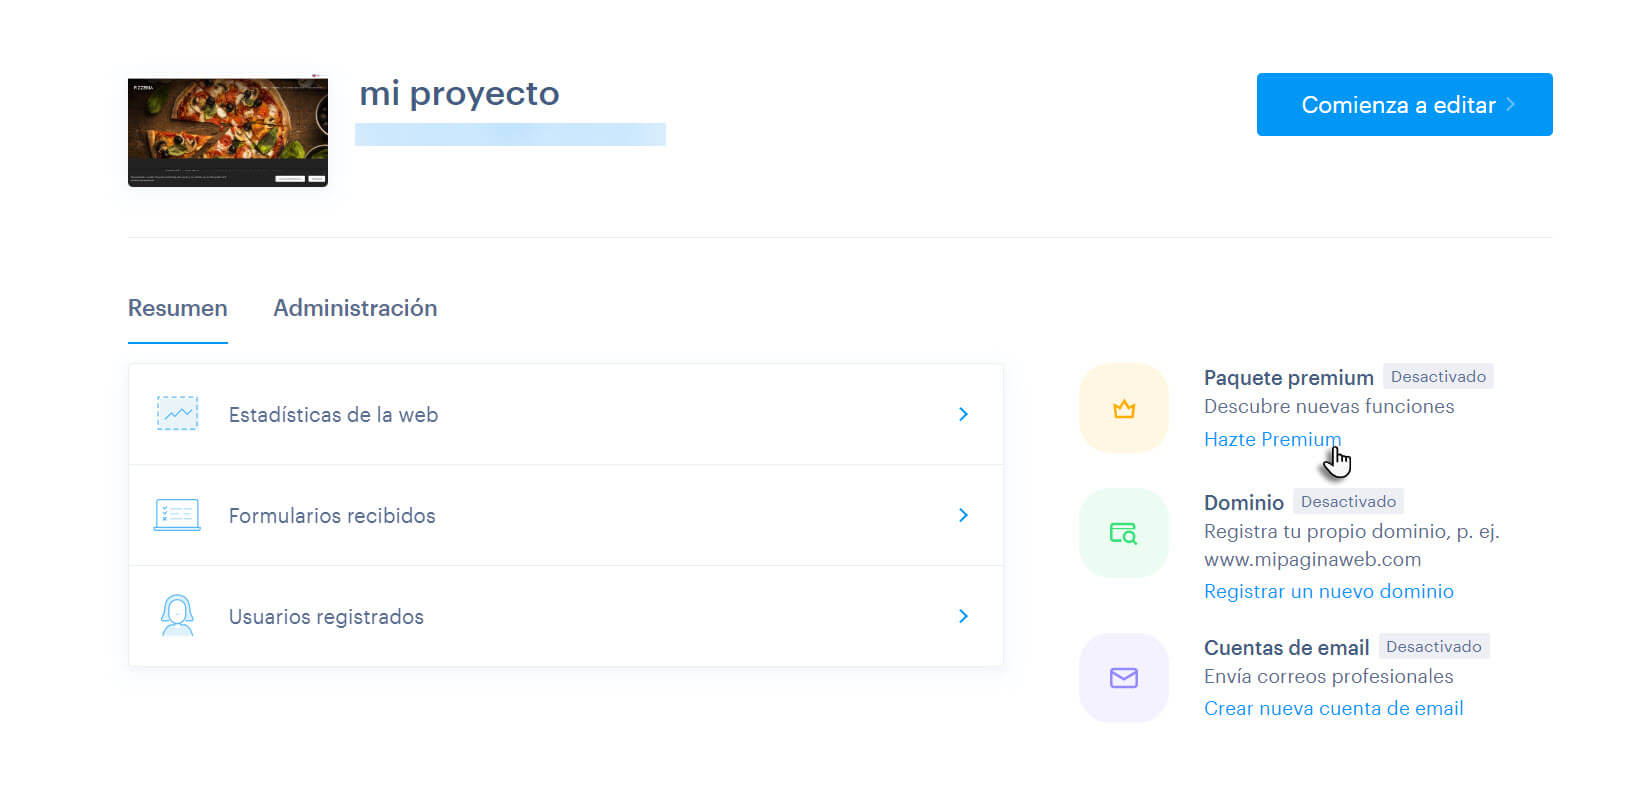Expand Formularios recibidos chevron arrow

[x=963, y=515]
